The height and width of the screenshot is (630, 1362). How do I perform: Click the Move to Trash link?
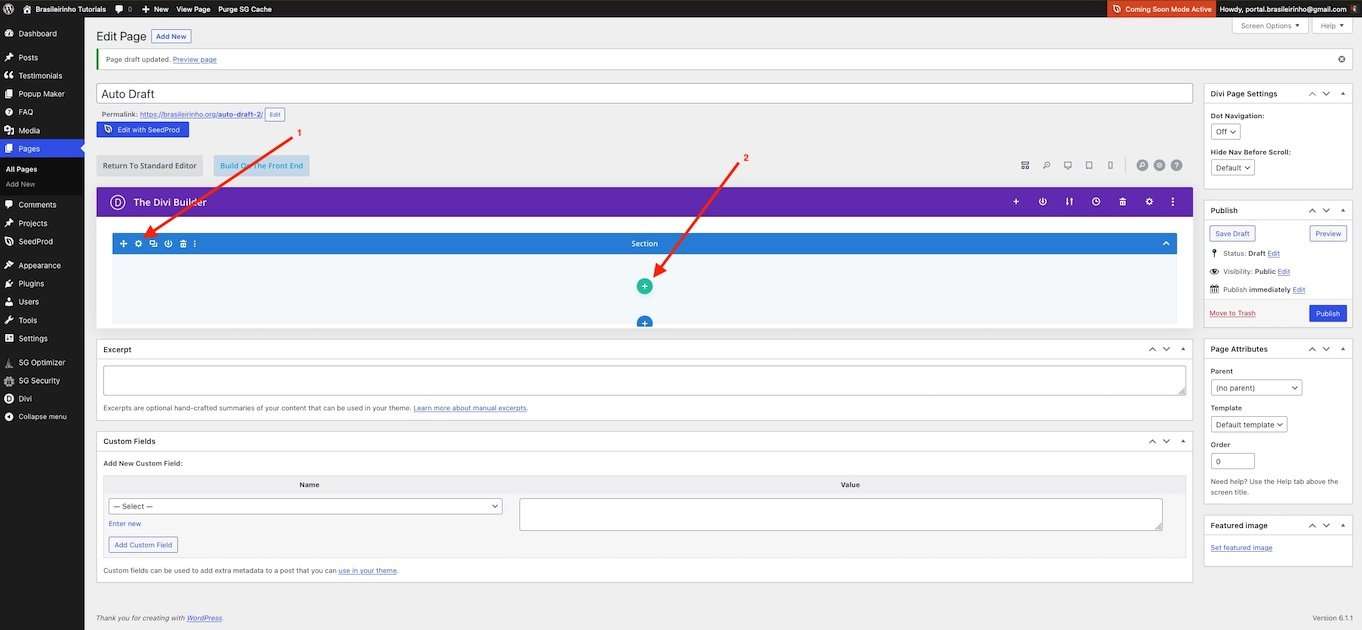click(1232, 313)
